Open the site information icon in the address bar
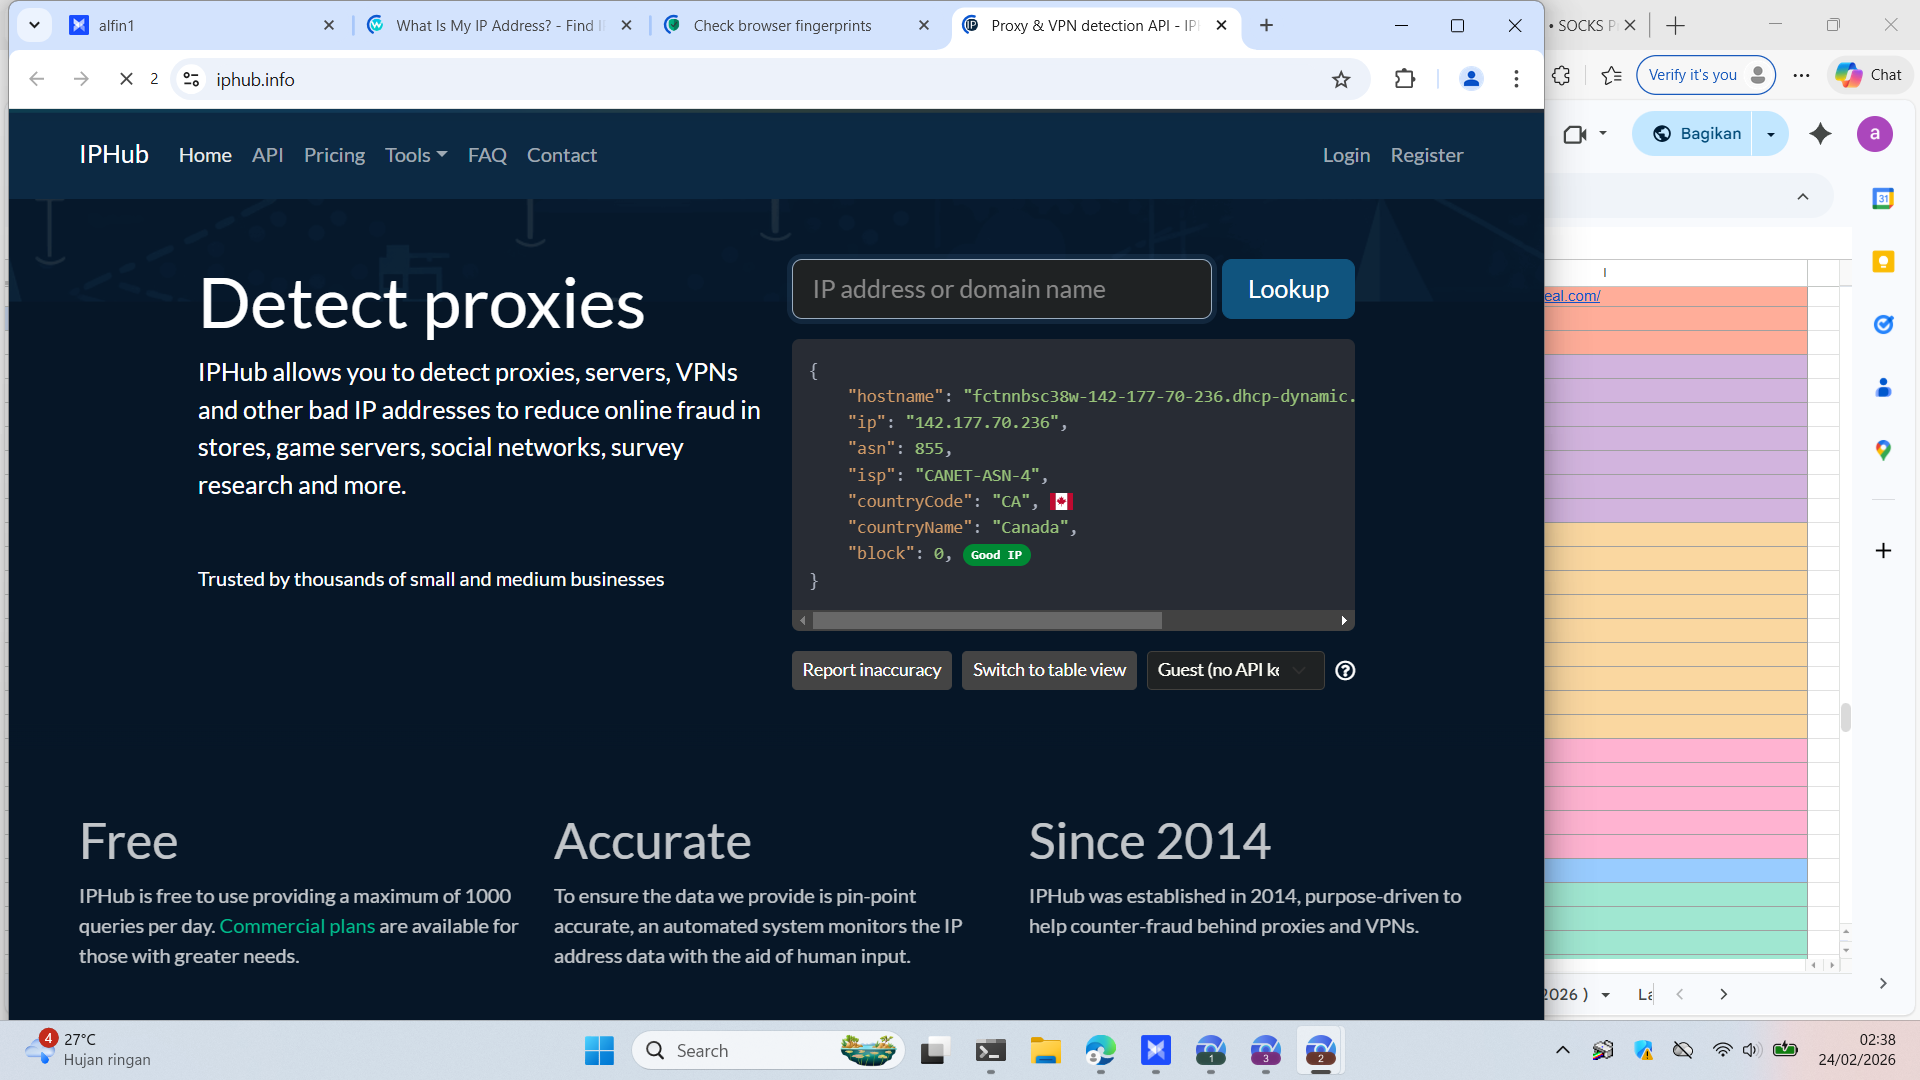 coord(192,79)
